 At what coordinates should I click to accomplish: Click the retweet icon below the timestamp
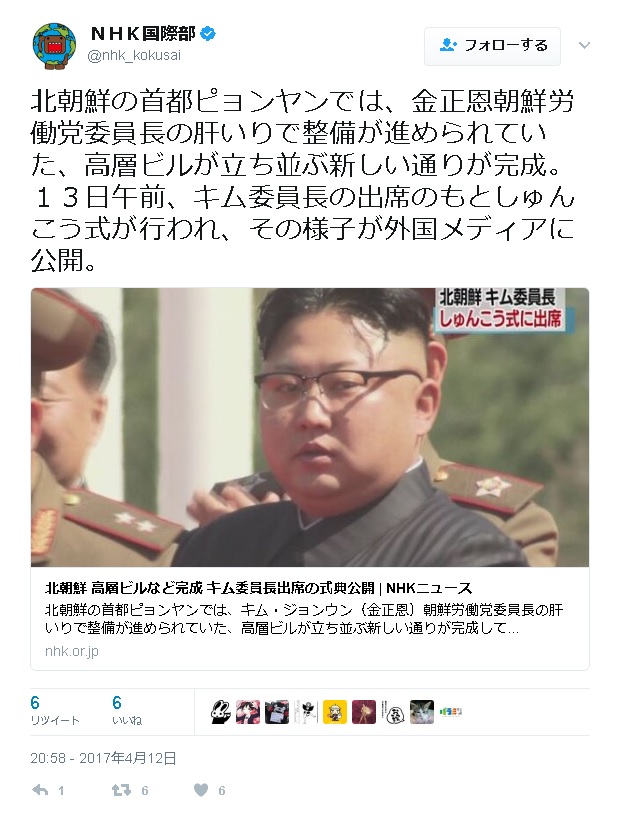coord(121,790)
